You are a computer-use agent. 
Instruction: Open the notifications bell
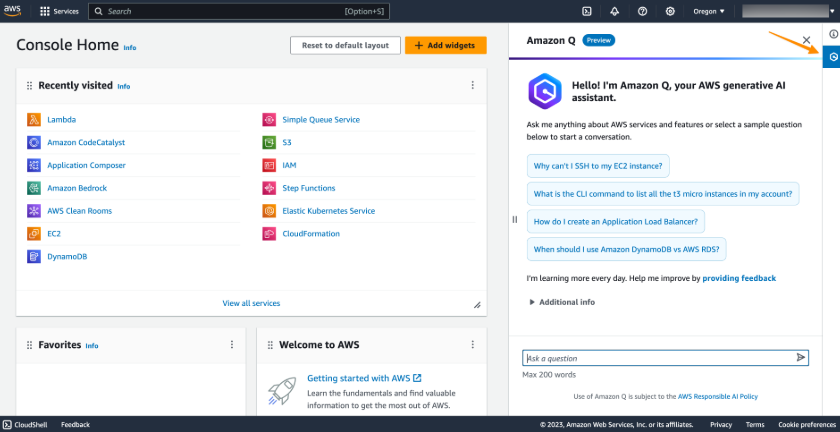coord(614,11)
